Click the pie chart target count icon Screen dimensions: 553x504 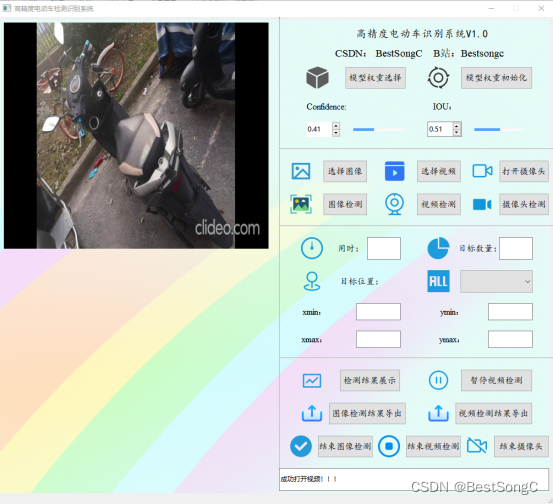(x=438, y=248)
